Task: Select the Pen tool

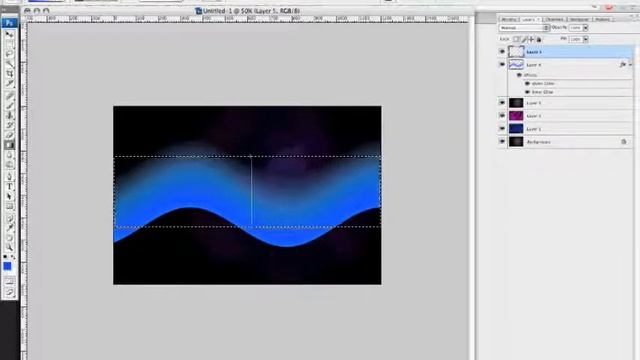Action: [x=9, y=176]
